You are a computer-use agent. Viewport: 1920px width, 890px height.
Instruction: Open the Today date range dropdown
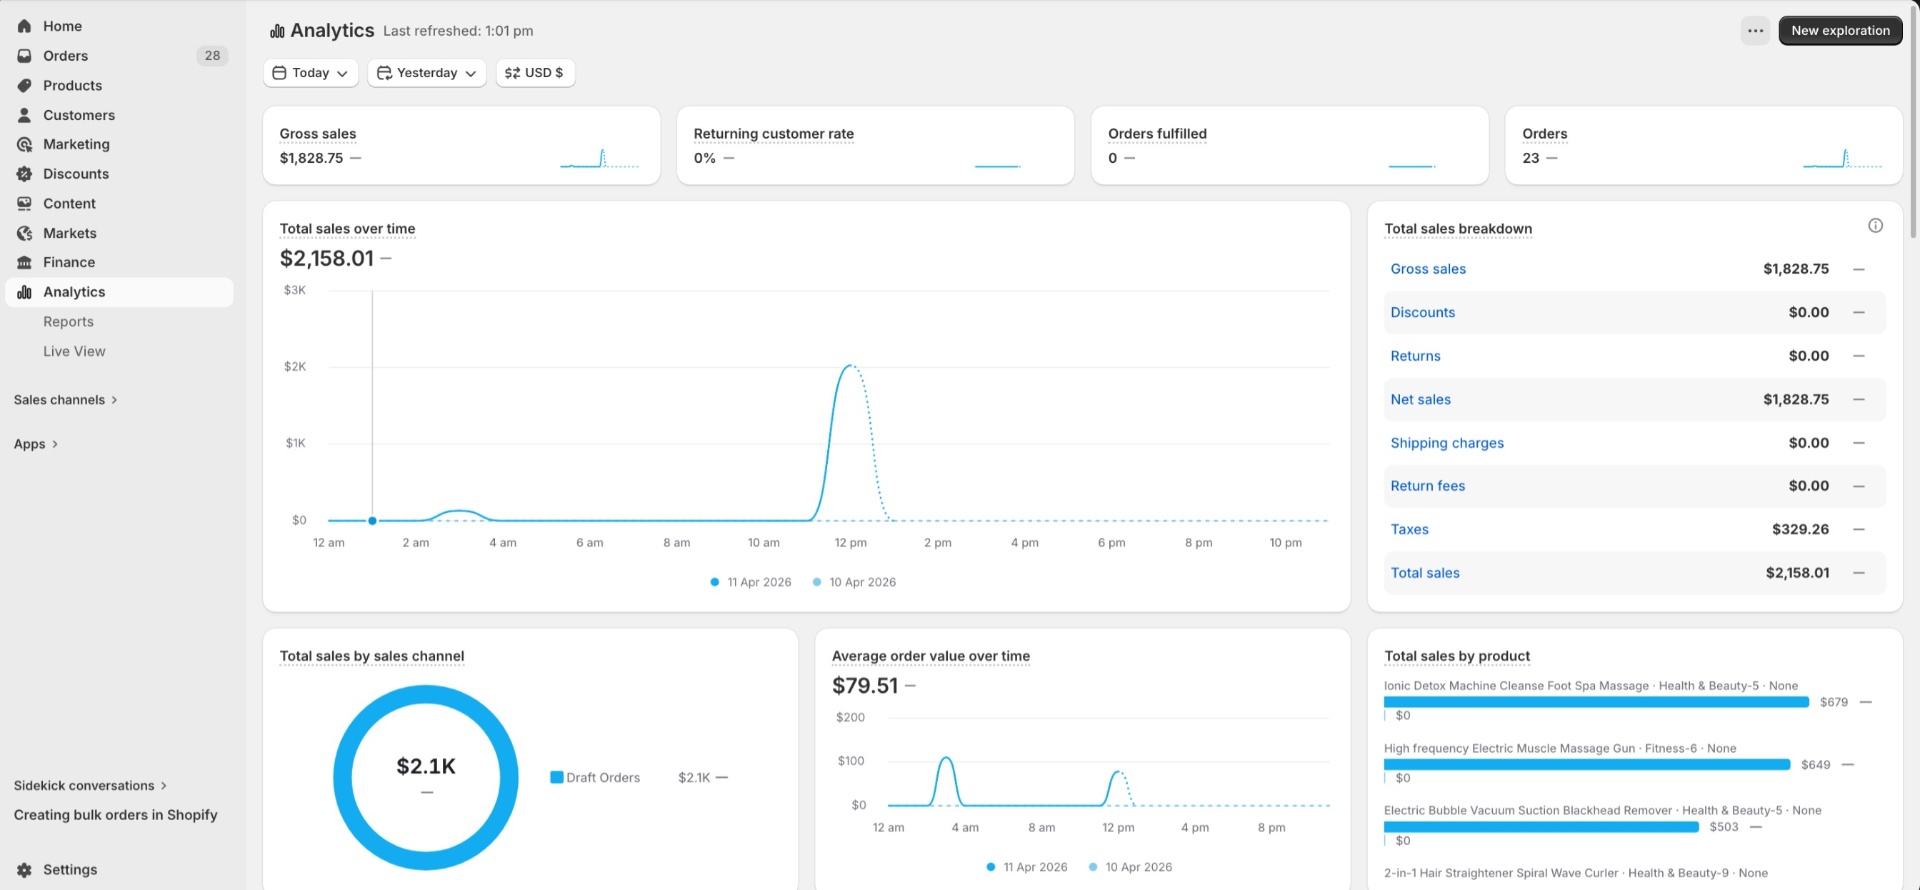[x=311, y=73]
